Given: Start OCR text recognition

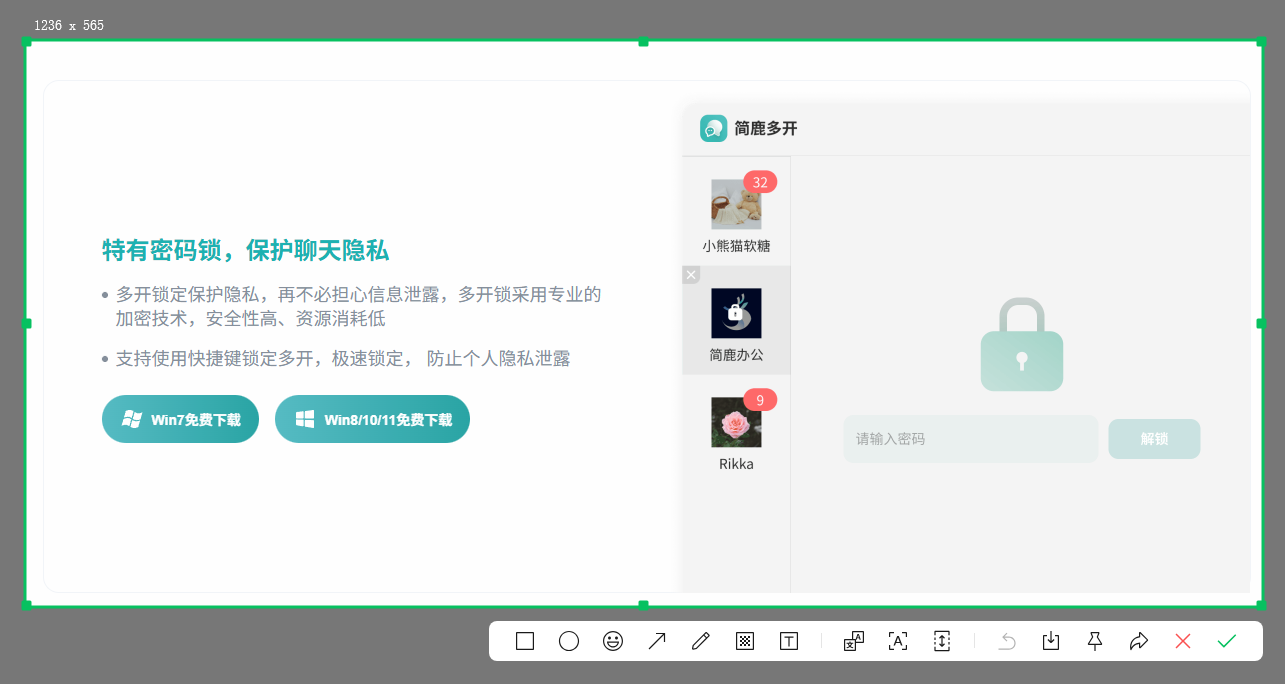Looking at the screenshot, I should tap(897, 641).
